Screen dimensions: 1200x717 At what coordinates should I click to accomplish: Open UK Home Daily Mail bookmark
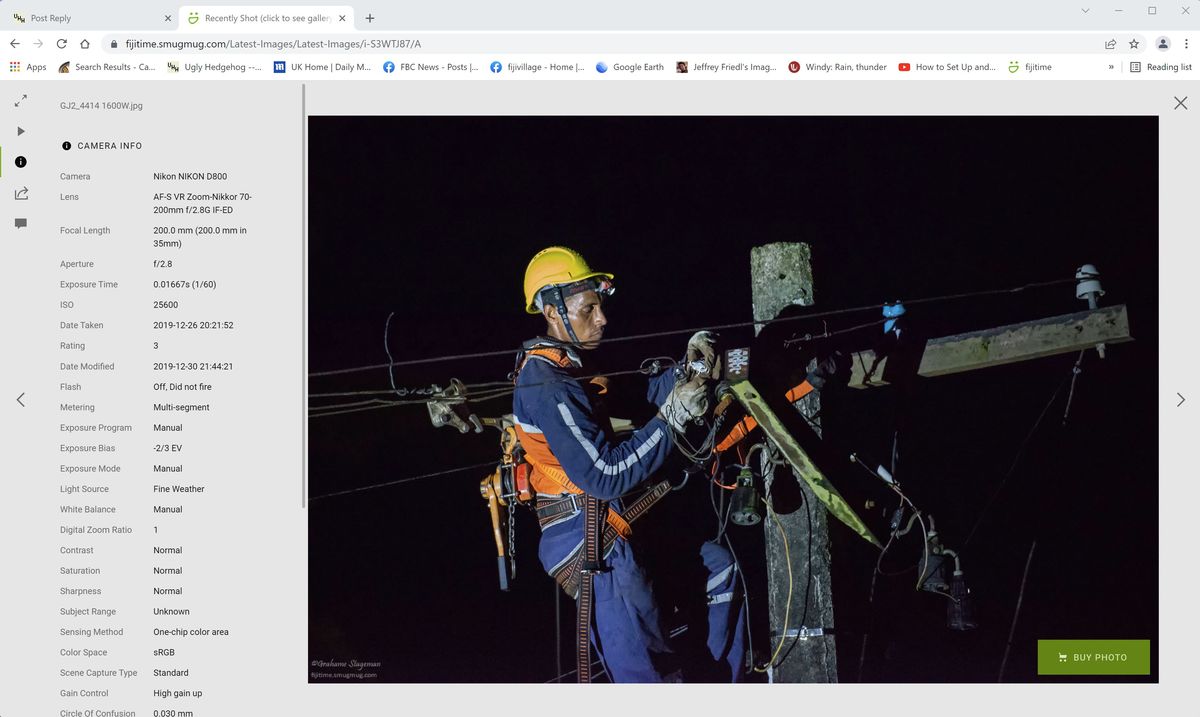coord(322,67)
